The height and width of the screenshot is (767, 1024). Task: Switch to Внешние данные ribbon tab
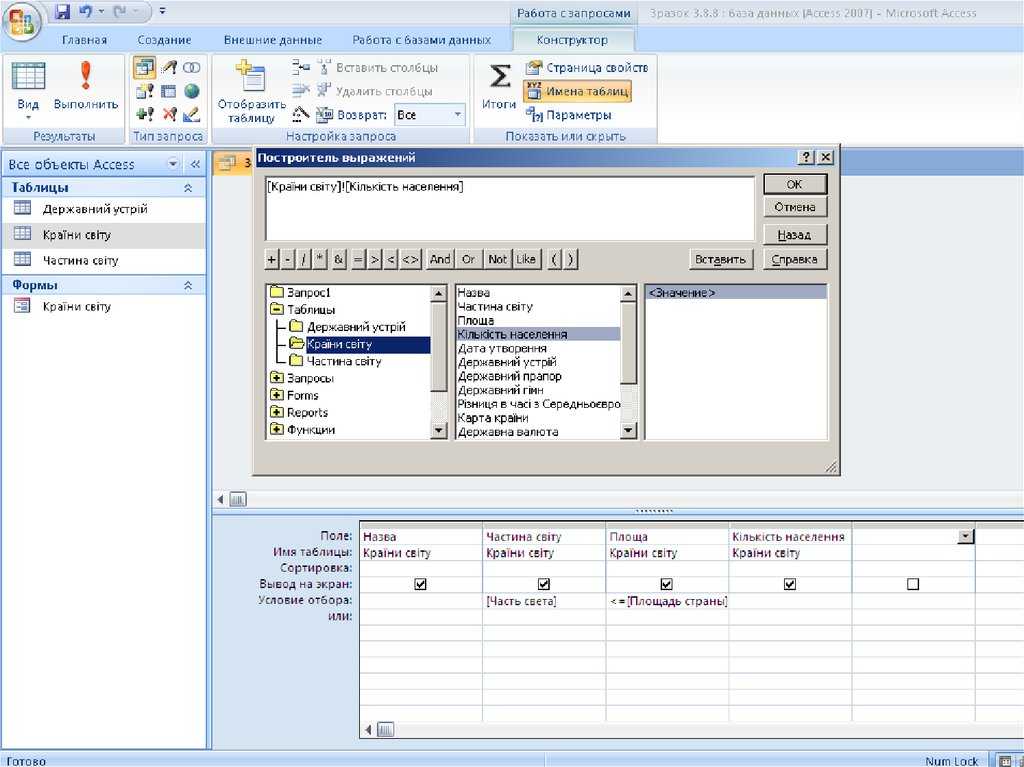(x=273, y=40)
